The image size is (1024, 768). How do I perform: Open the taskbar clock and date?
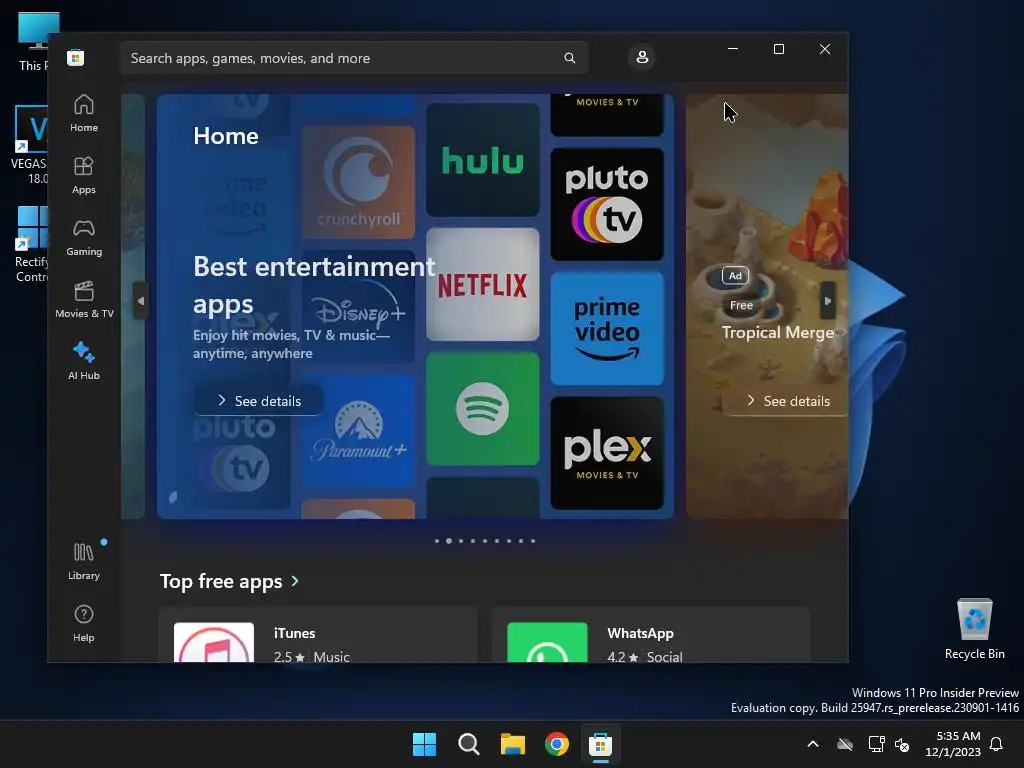click(x=953, y=744)
